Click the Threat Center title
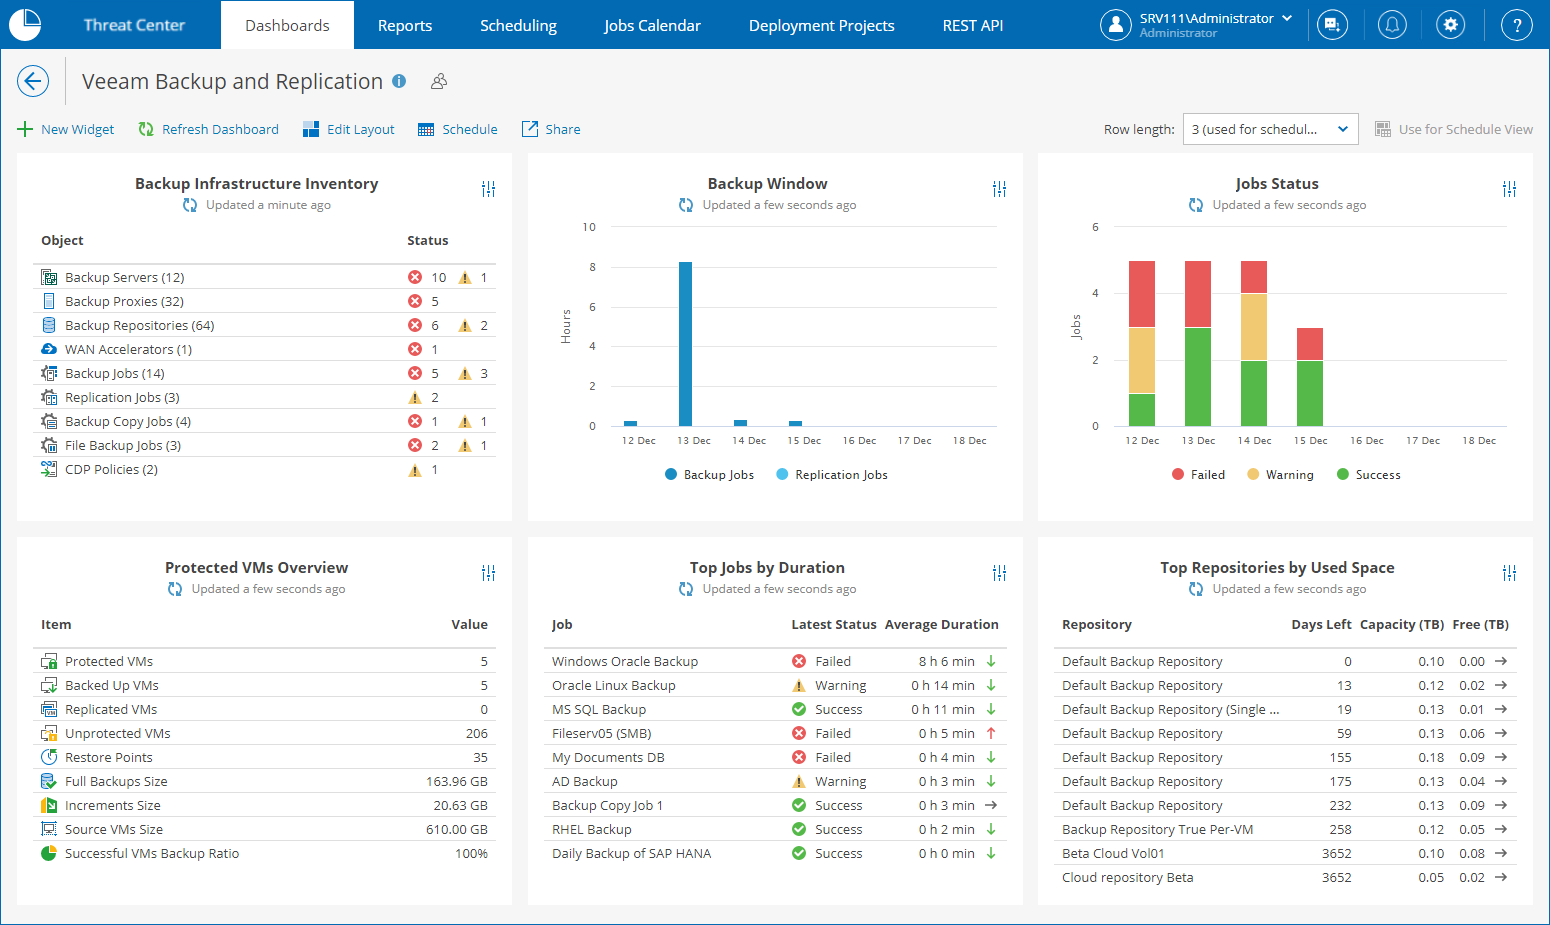The image size is (1550, 925). (x=134, y=25)
